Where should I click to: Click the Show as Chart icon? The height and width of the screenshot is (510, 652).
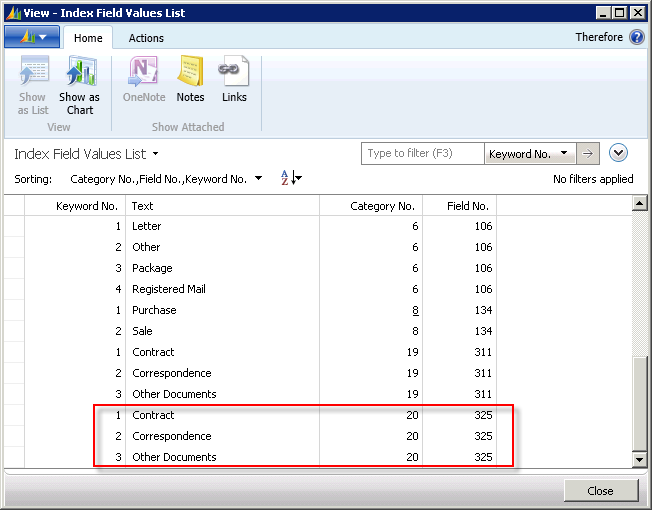[x=79, y=75]
